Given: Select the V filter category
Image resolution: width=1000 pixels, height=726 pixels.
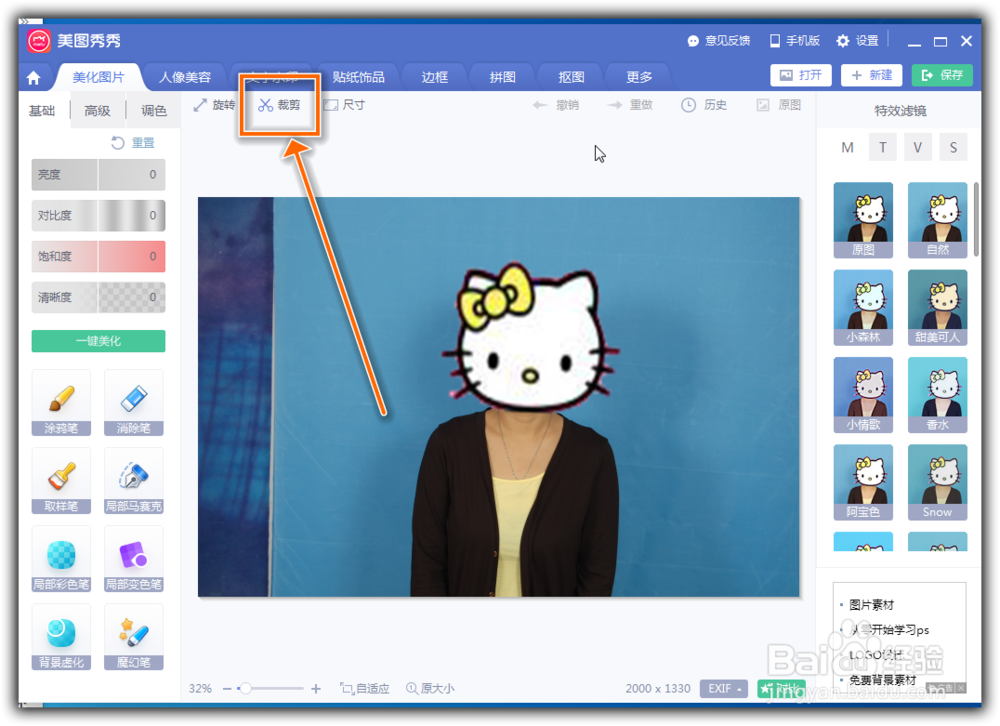Looking at the screenshot, I should coord(918,148).
